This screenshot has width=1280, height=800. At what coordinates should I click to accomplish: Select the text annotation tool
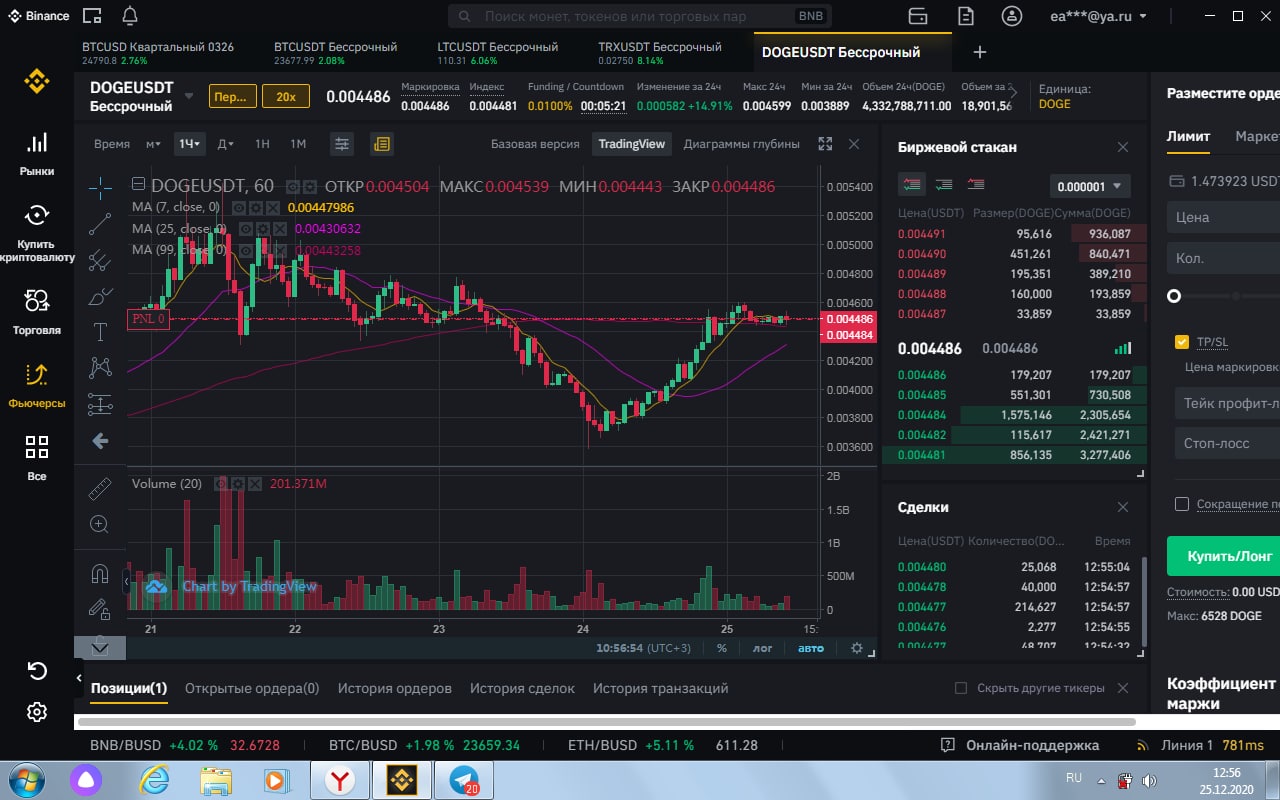pos(100,332)
